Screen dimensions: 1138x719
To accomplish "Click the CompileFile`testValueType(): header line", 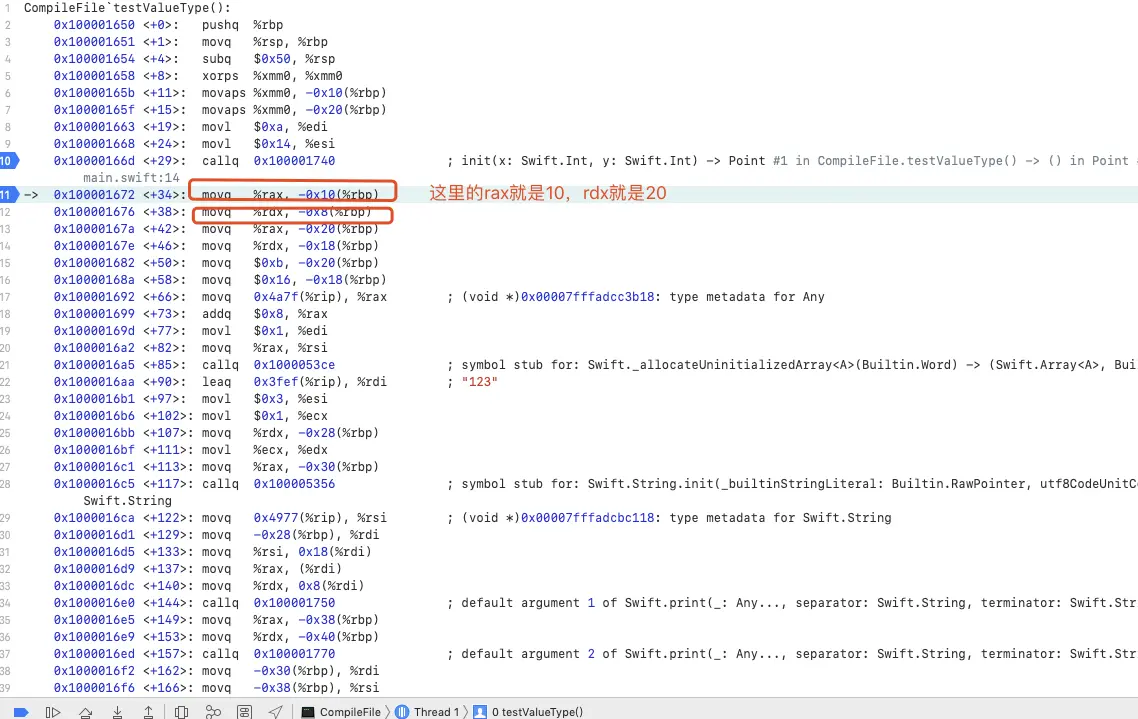I will coord(128,8).
